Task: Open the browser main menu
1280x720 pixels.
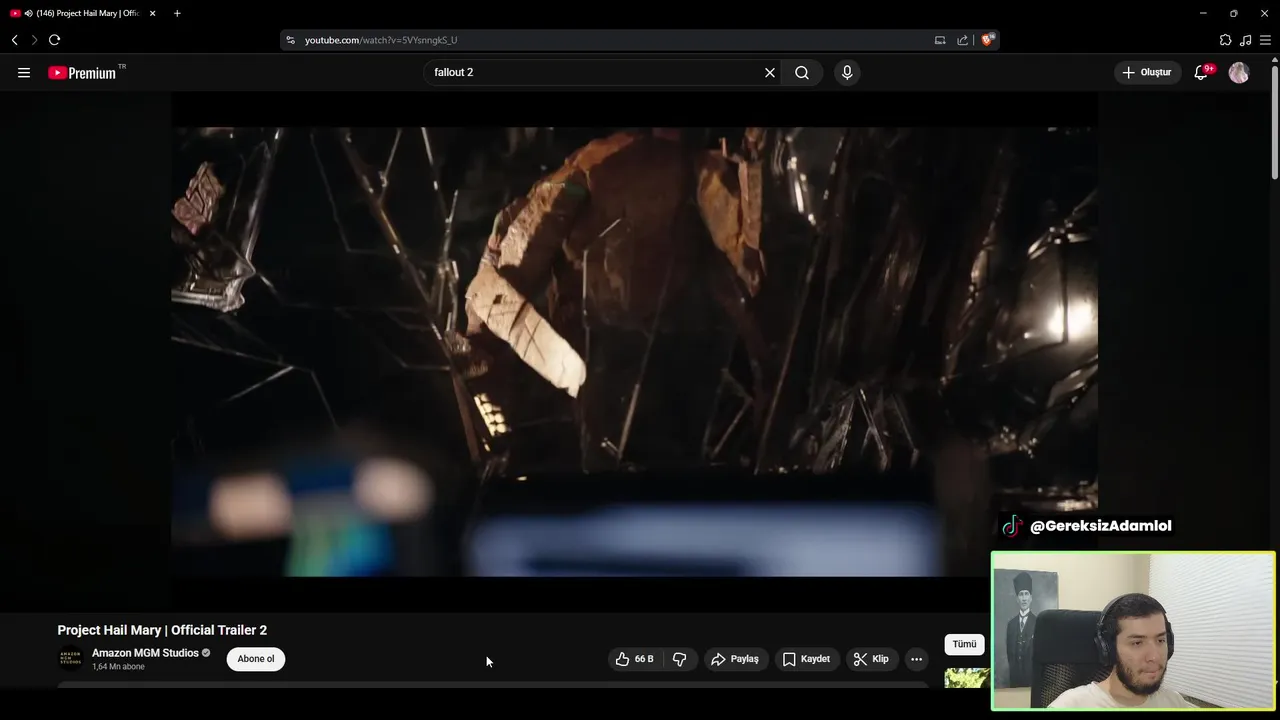Action: click(x=1266, y=40)
